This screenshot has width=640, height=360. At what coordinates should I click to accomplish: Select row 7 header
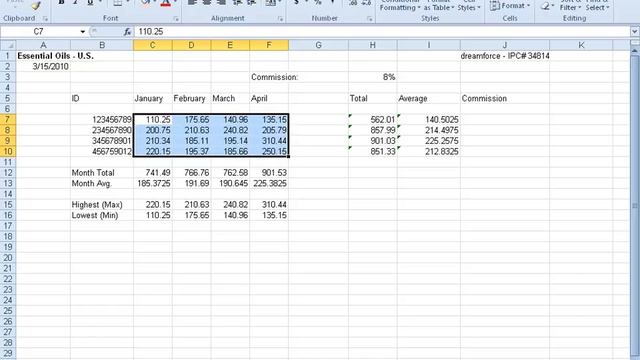[x=8, y=120]
